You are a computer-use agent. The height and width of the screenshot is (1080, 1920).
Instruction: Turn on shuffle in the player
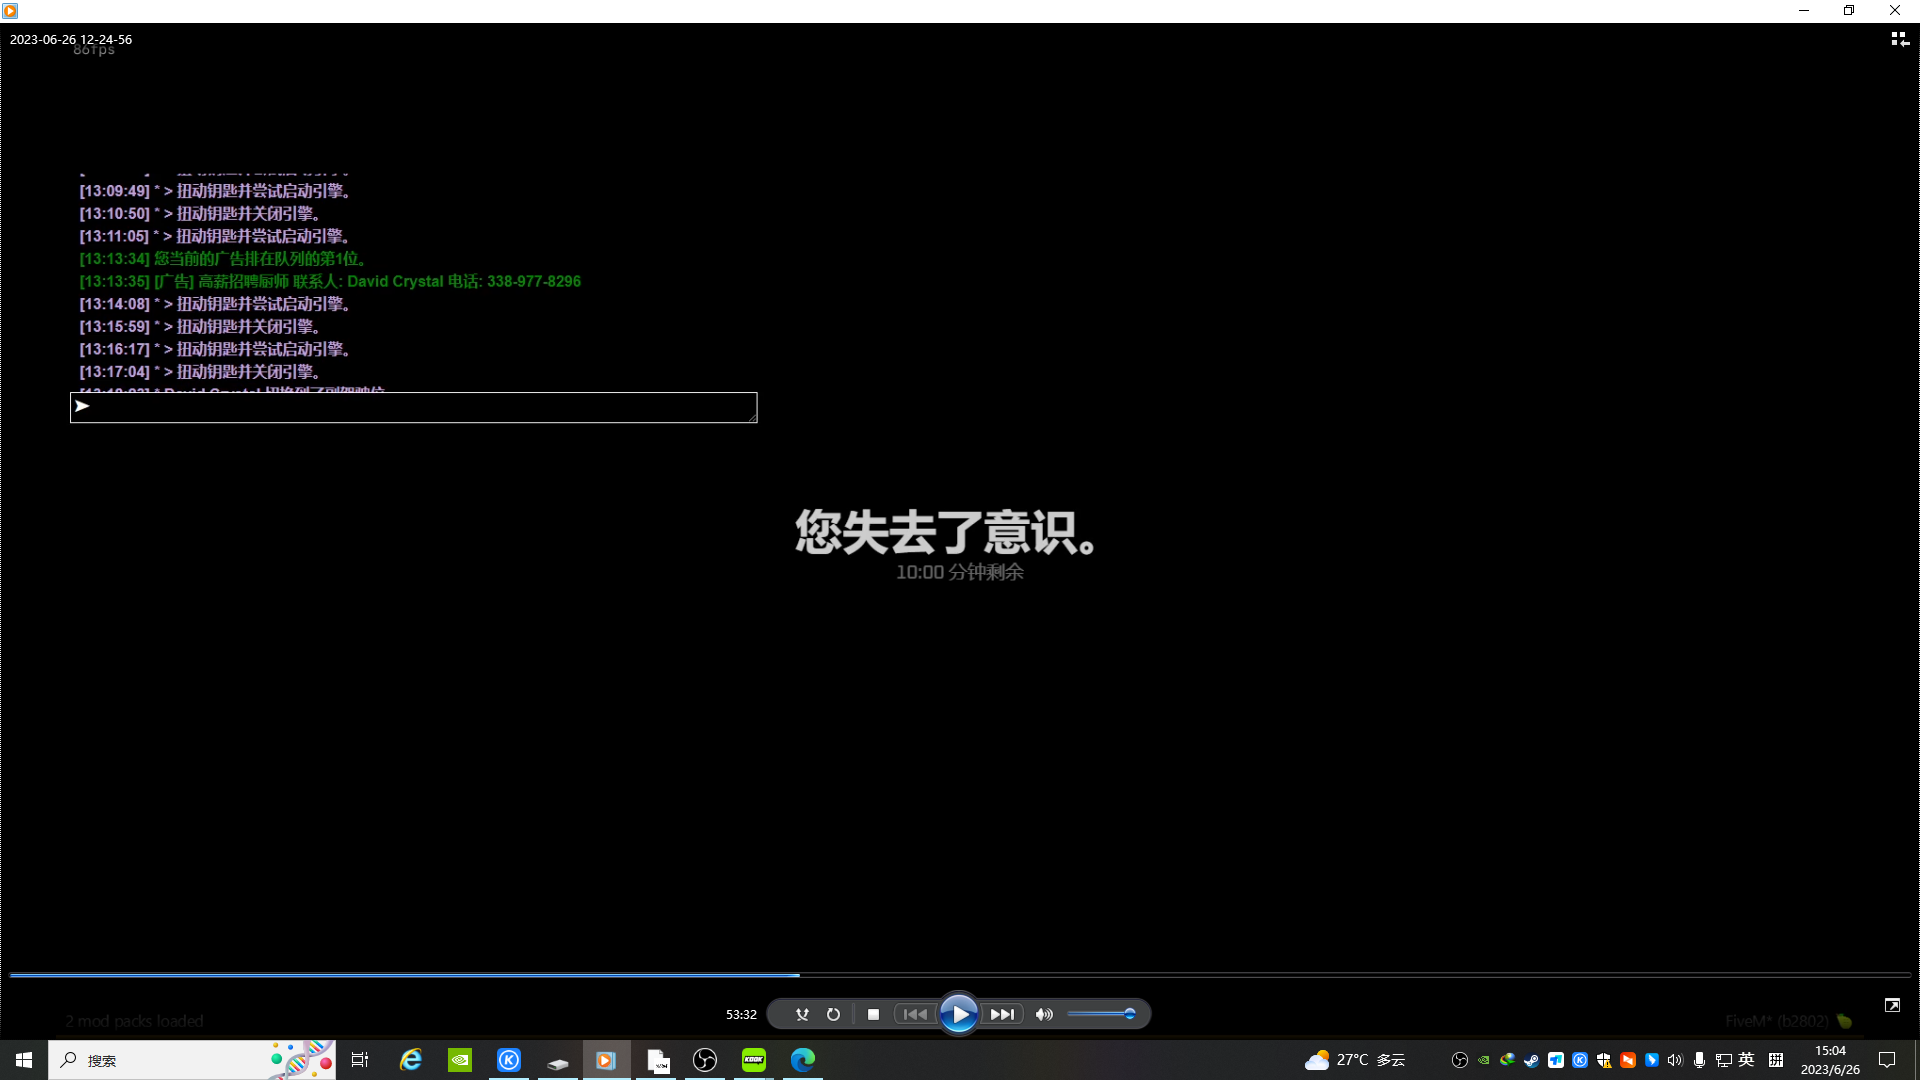[802, 1014]
